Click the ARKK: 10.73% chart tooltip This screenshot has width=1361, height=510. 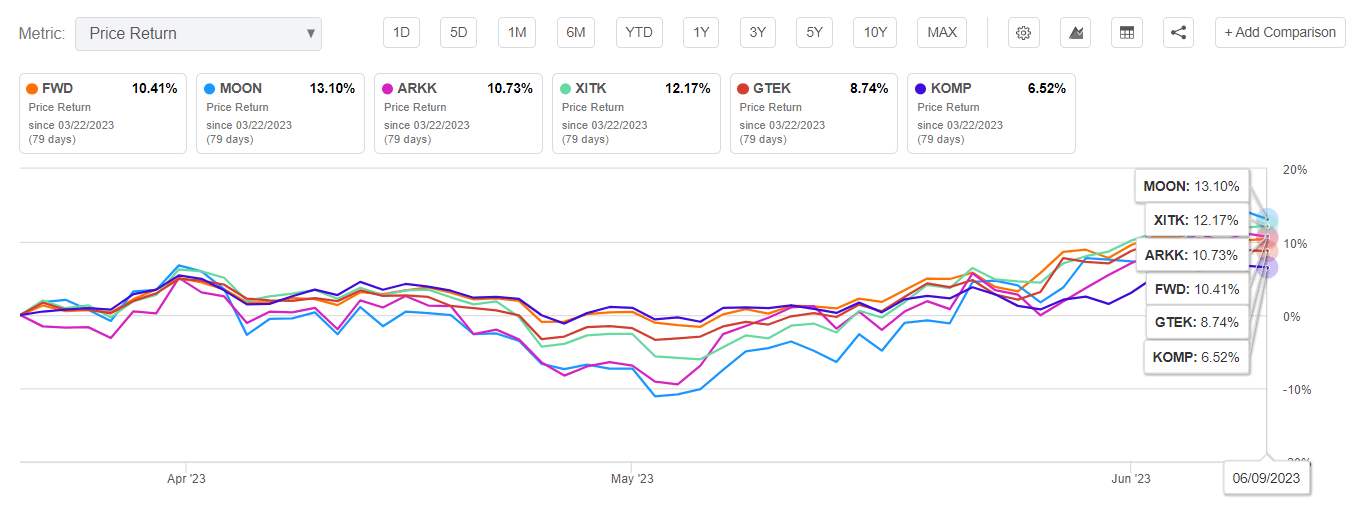pos(1192,255)
